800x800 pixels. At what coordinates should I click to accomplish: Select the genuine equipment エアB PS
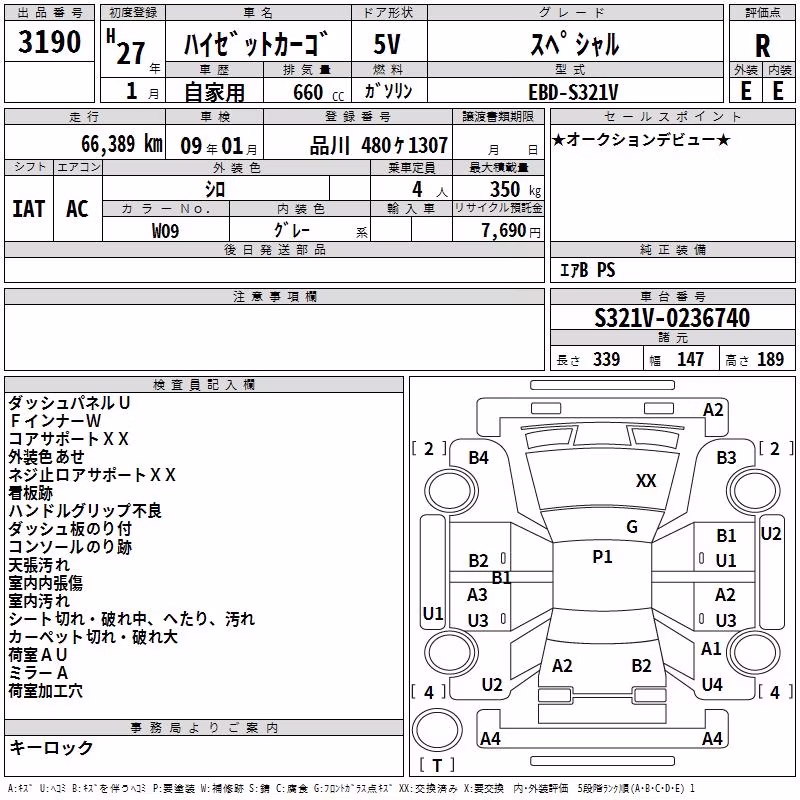coord(587,270)
